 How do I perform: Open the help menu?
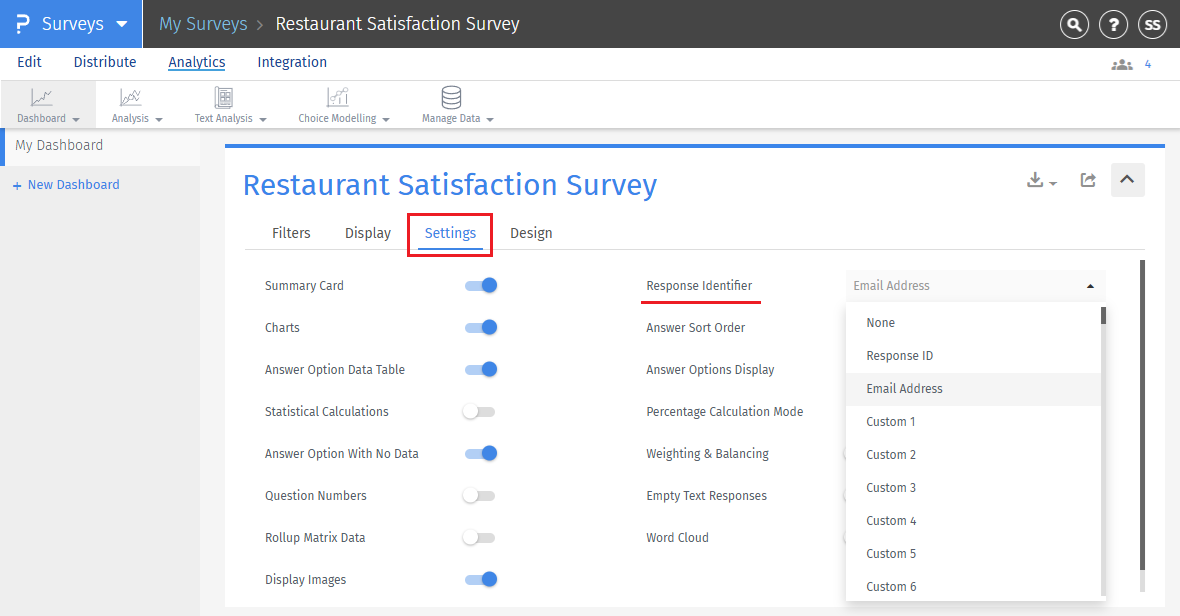coord(1113,24)
